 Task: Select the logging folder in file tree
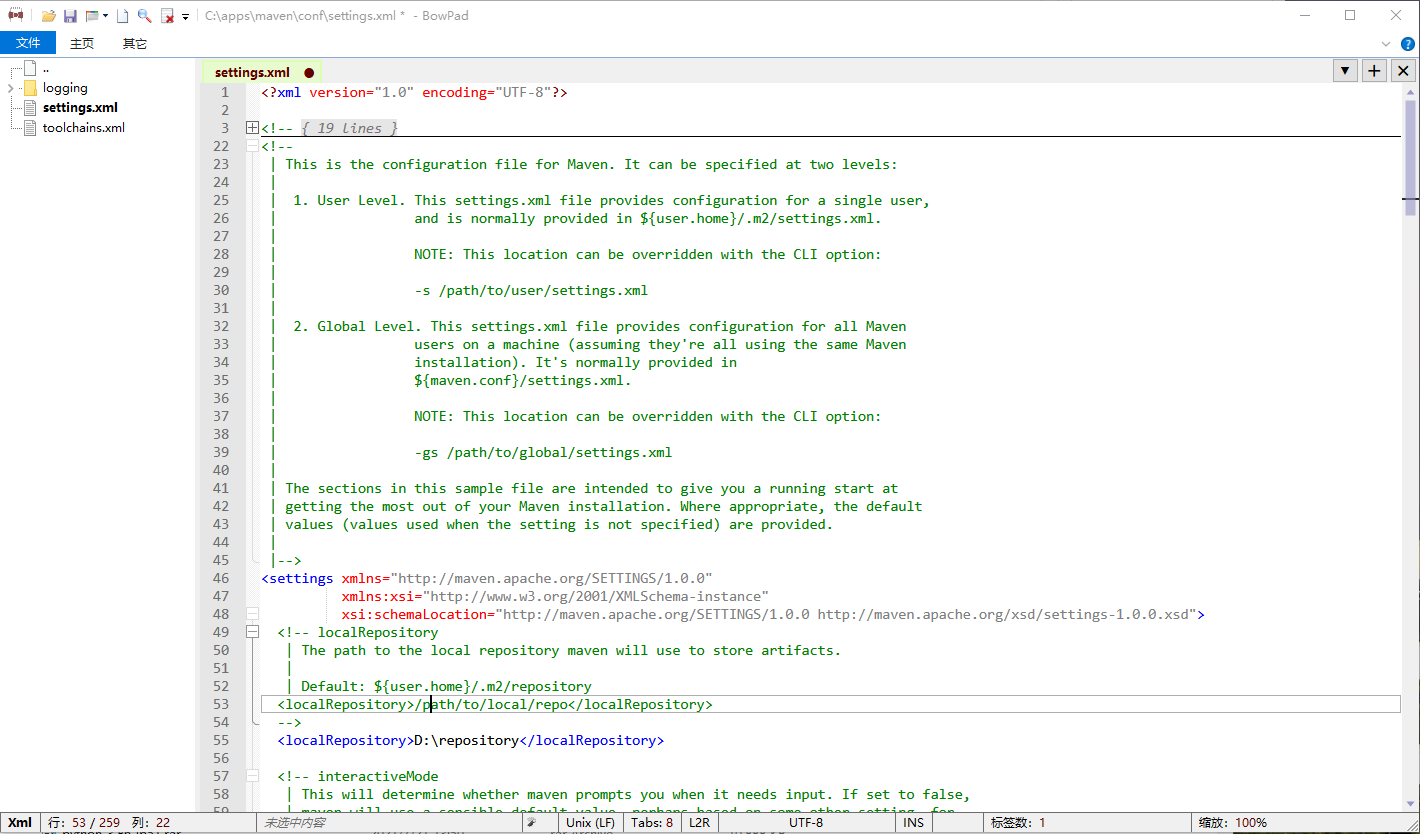click(65, 88)
